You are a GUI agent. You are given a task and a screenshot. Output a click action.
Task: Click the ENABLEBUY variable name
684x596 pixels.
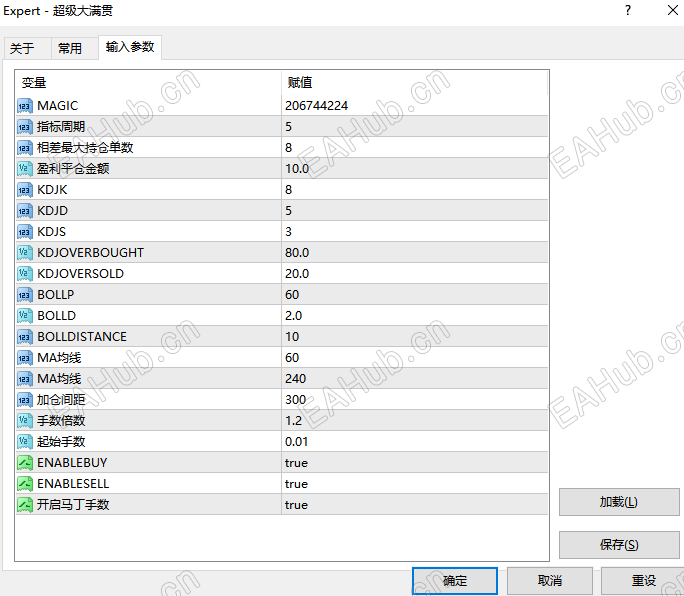point(72,462)
